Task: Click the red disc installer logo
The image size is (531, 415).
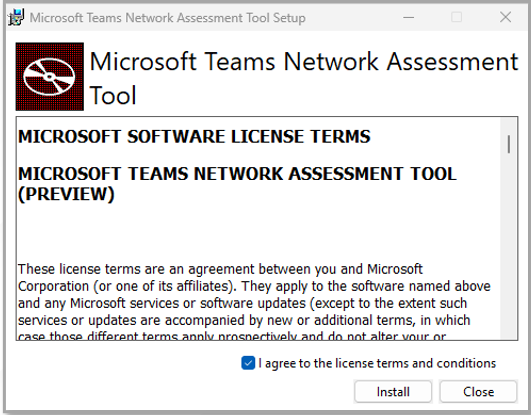Action: 50,77
